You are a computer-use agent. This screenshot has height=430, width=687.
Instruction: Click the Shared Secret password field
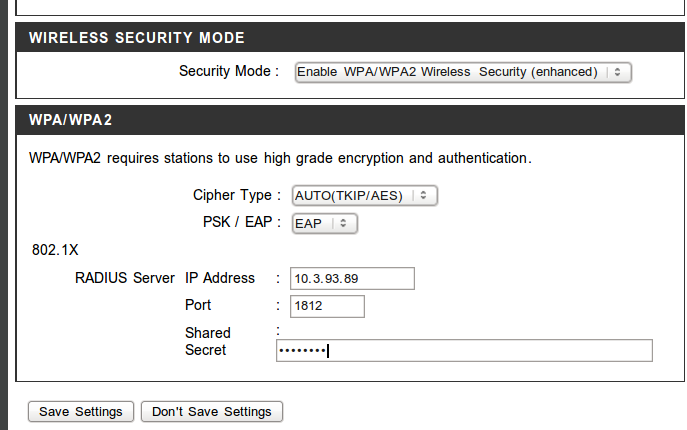(x=464, y=350)
